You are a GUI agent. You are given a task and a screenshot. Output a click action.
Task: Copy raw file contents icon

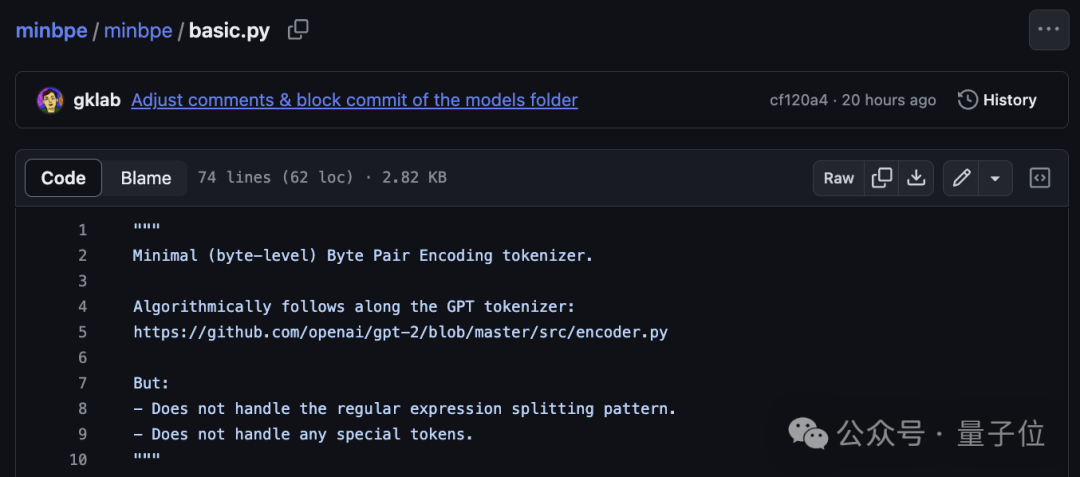pyautogui.click(x=882, y=178)
